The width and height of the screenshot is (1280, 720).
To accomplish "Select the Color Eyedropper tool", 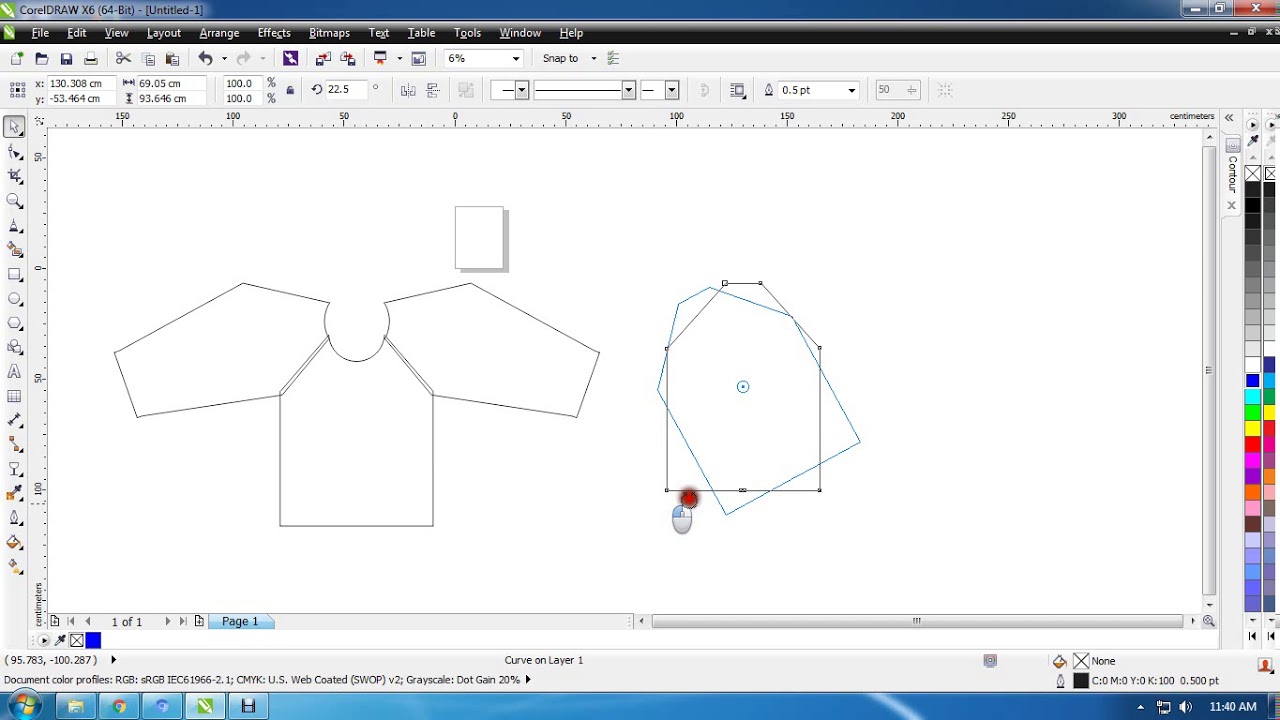I will pos(15,494).
